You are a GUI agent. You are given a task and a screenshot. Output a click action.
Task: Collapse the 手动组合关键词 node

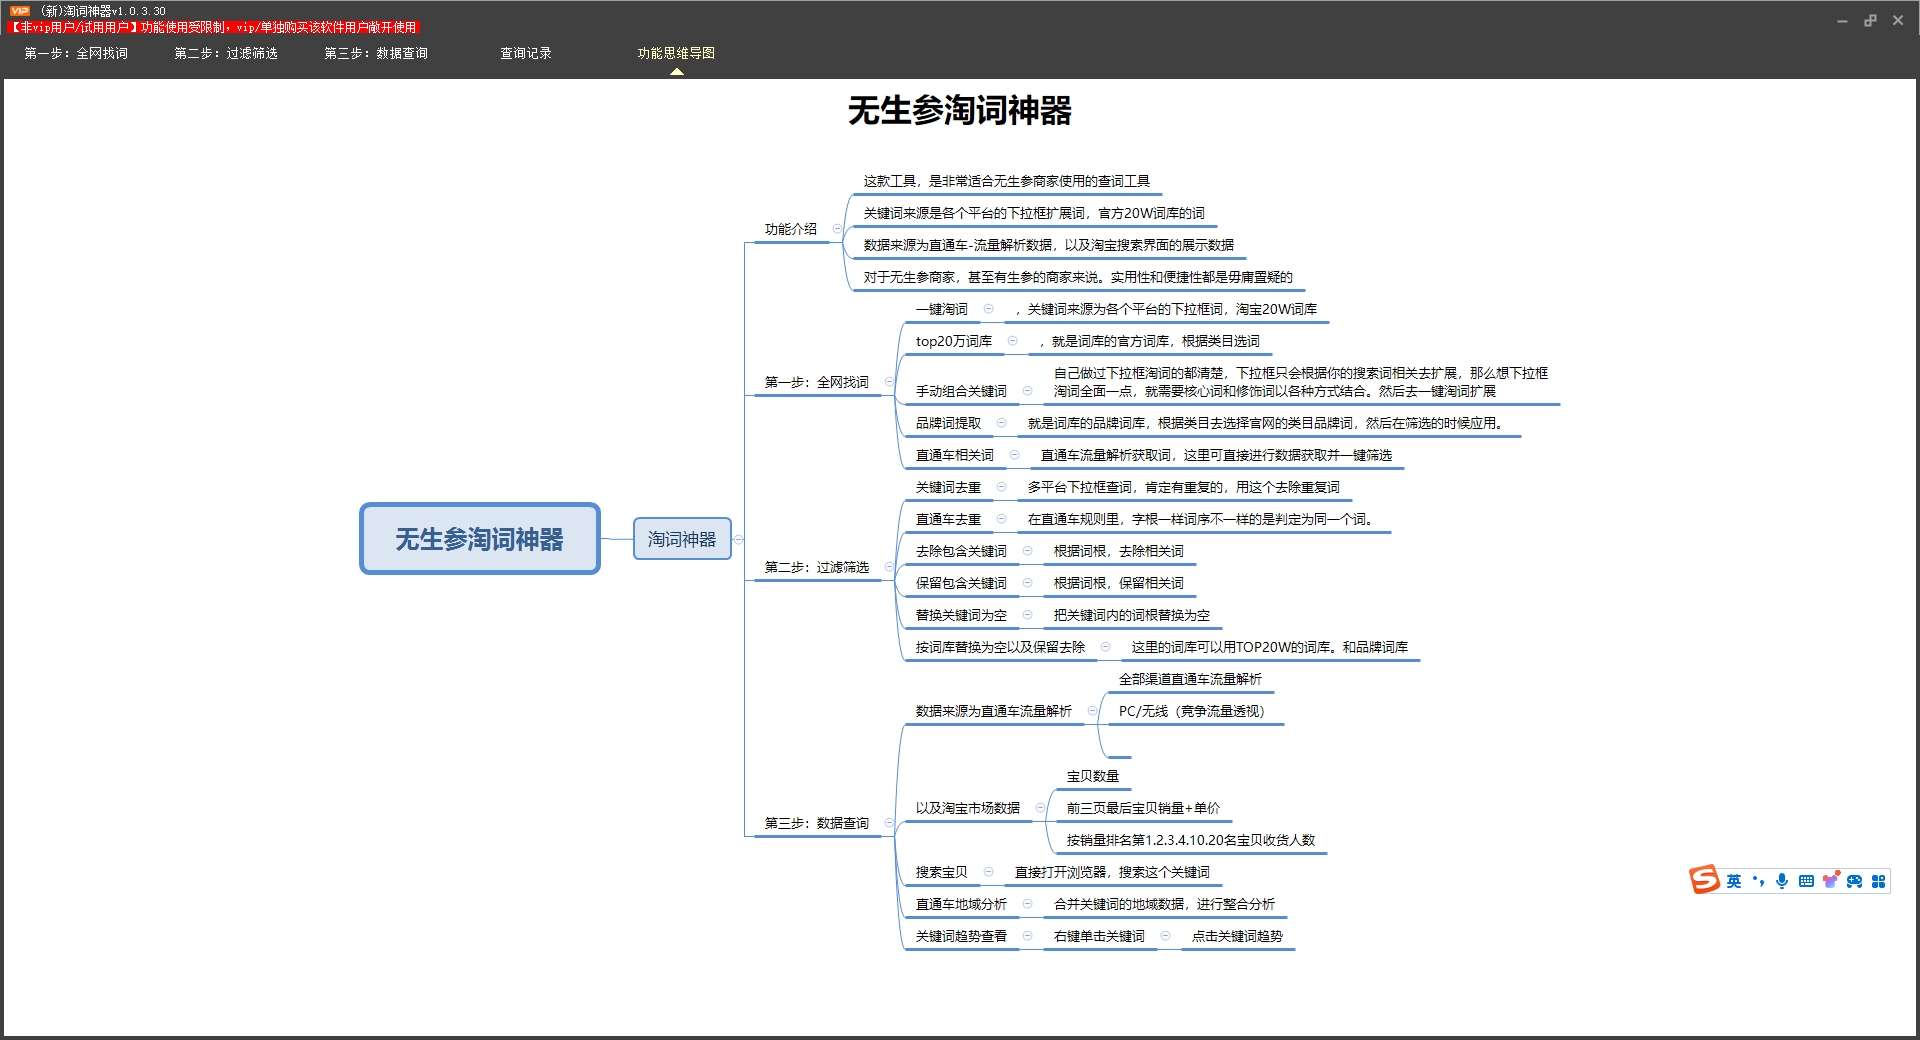(1027, 391)
